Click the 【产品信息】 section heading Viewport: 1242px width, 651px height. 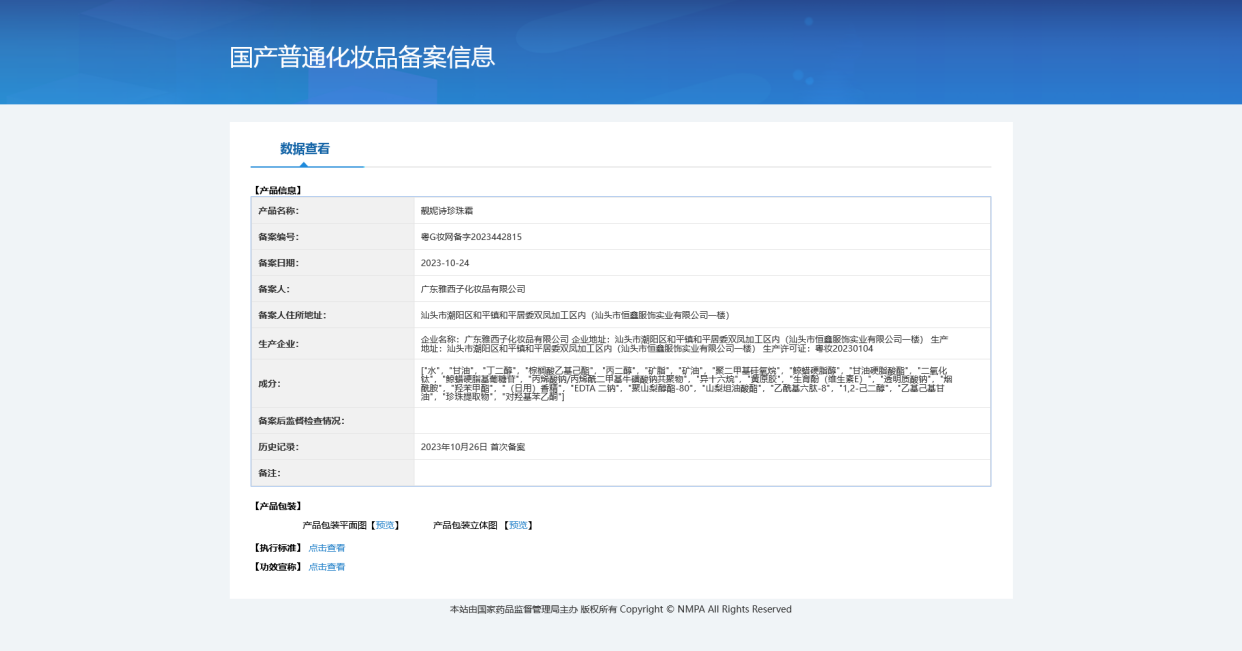(x=278, y=190)
